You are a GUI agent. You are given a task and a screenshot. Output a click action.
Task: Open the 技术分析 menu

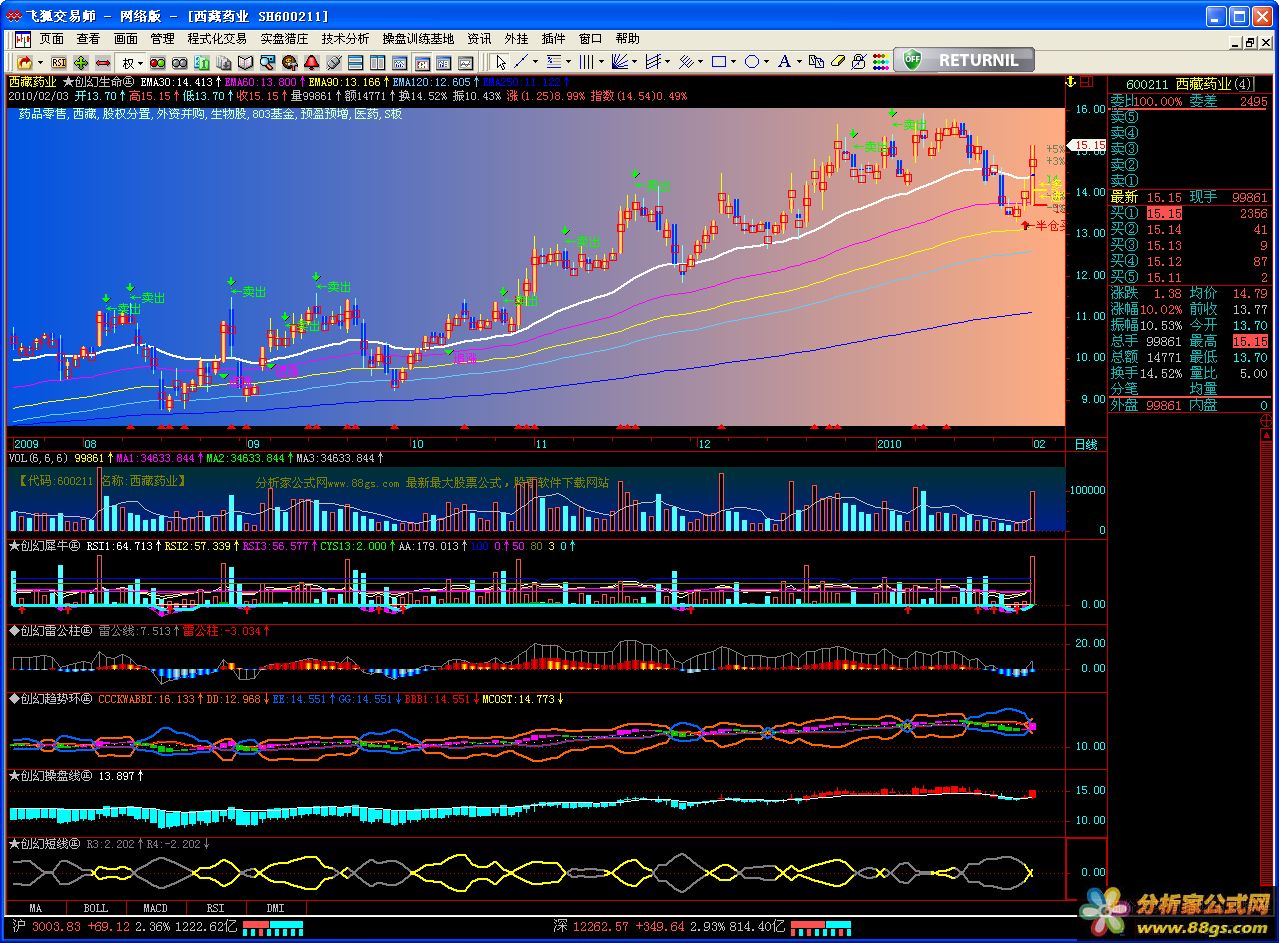(345, 39)
